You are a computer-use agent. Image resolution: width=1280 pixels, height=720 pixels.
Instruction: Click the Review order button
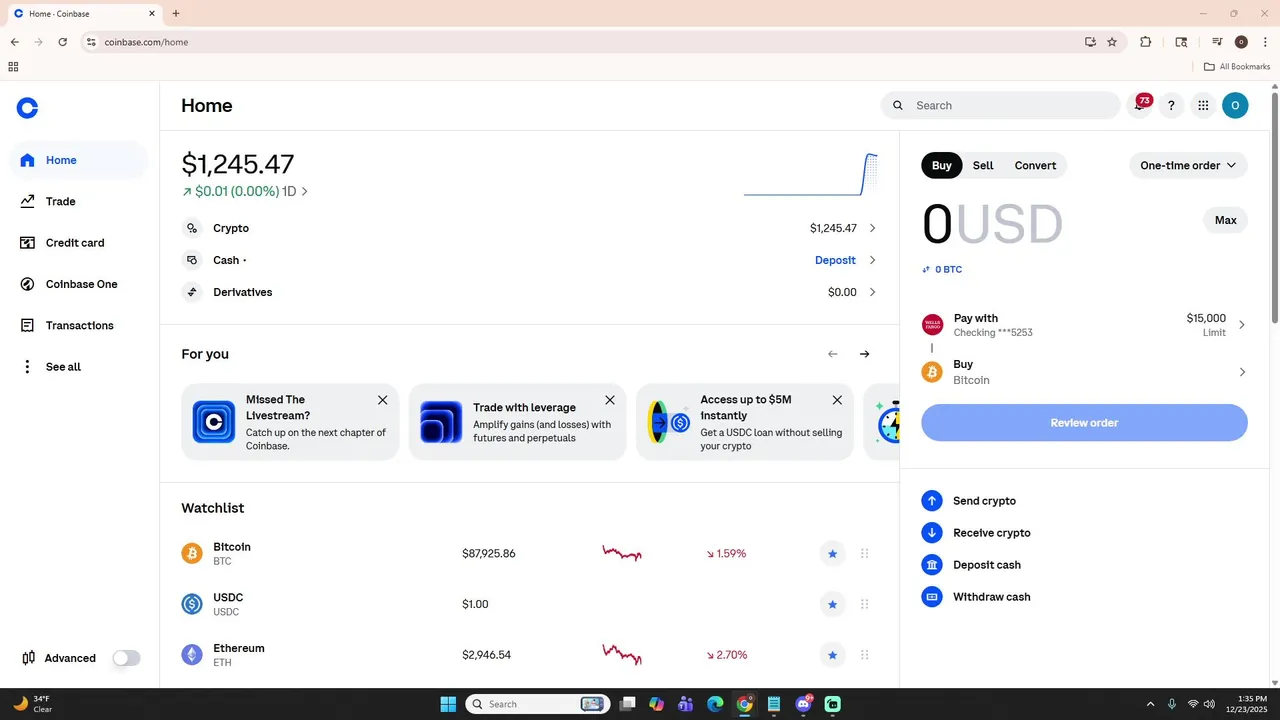click(1084, 423)
